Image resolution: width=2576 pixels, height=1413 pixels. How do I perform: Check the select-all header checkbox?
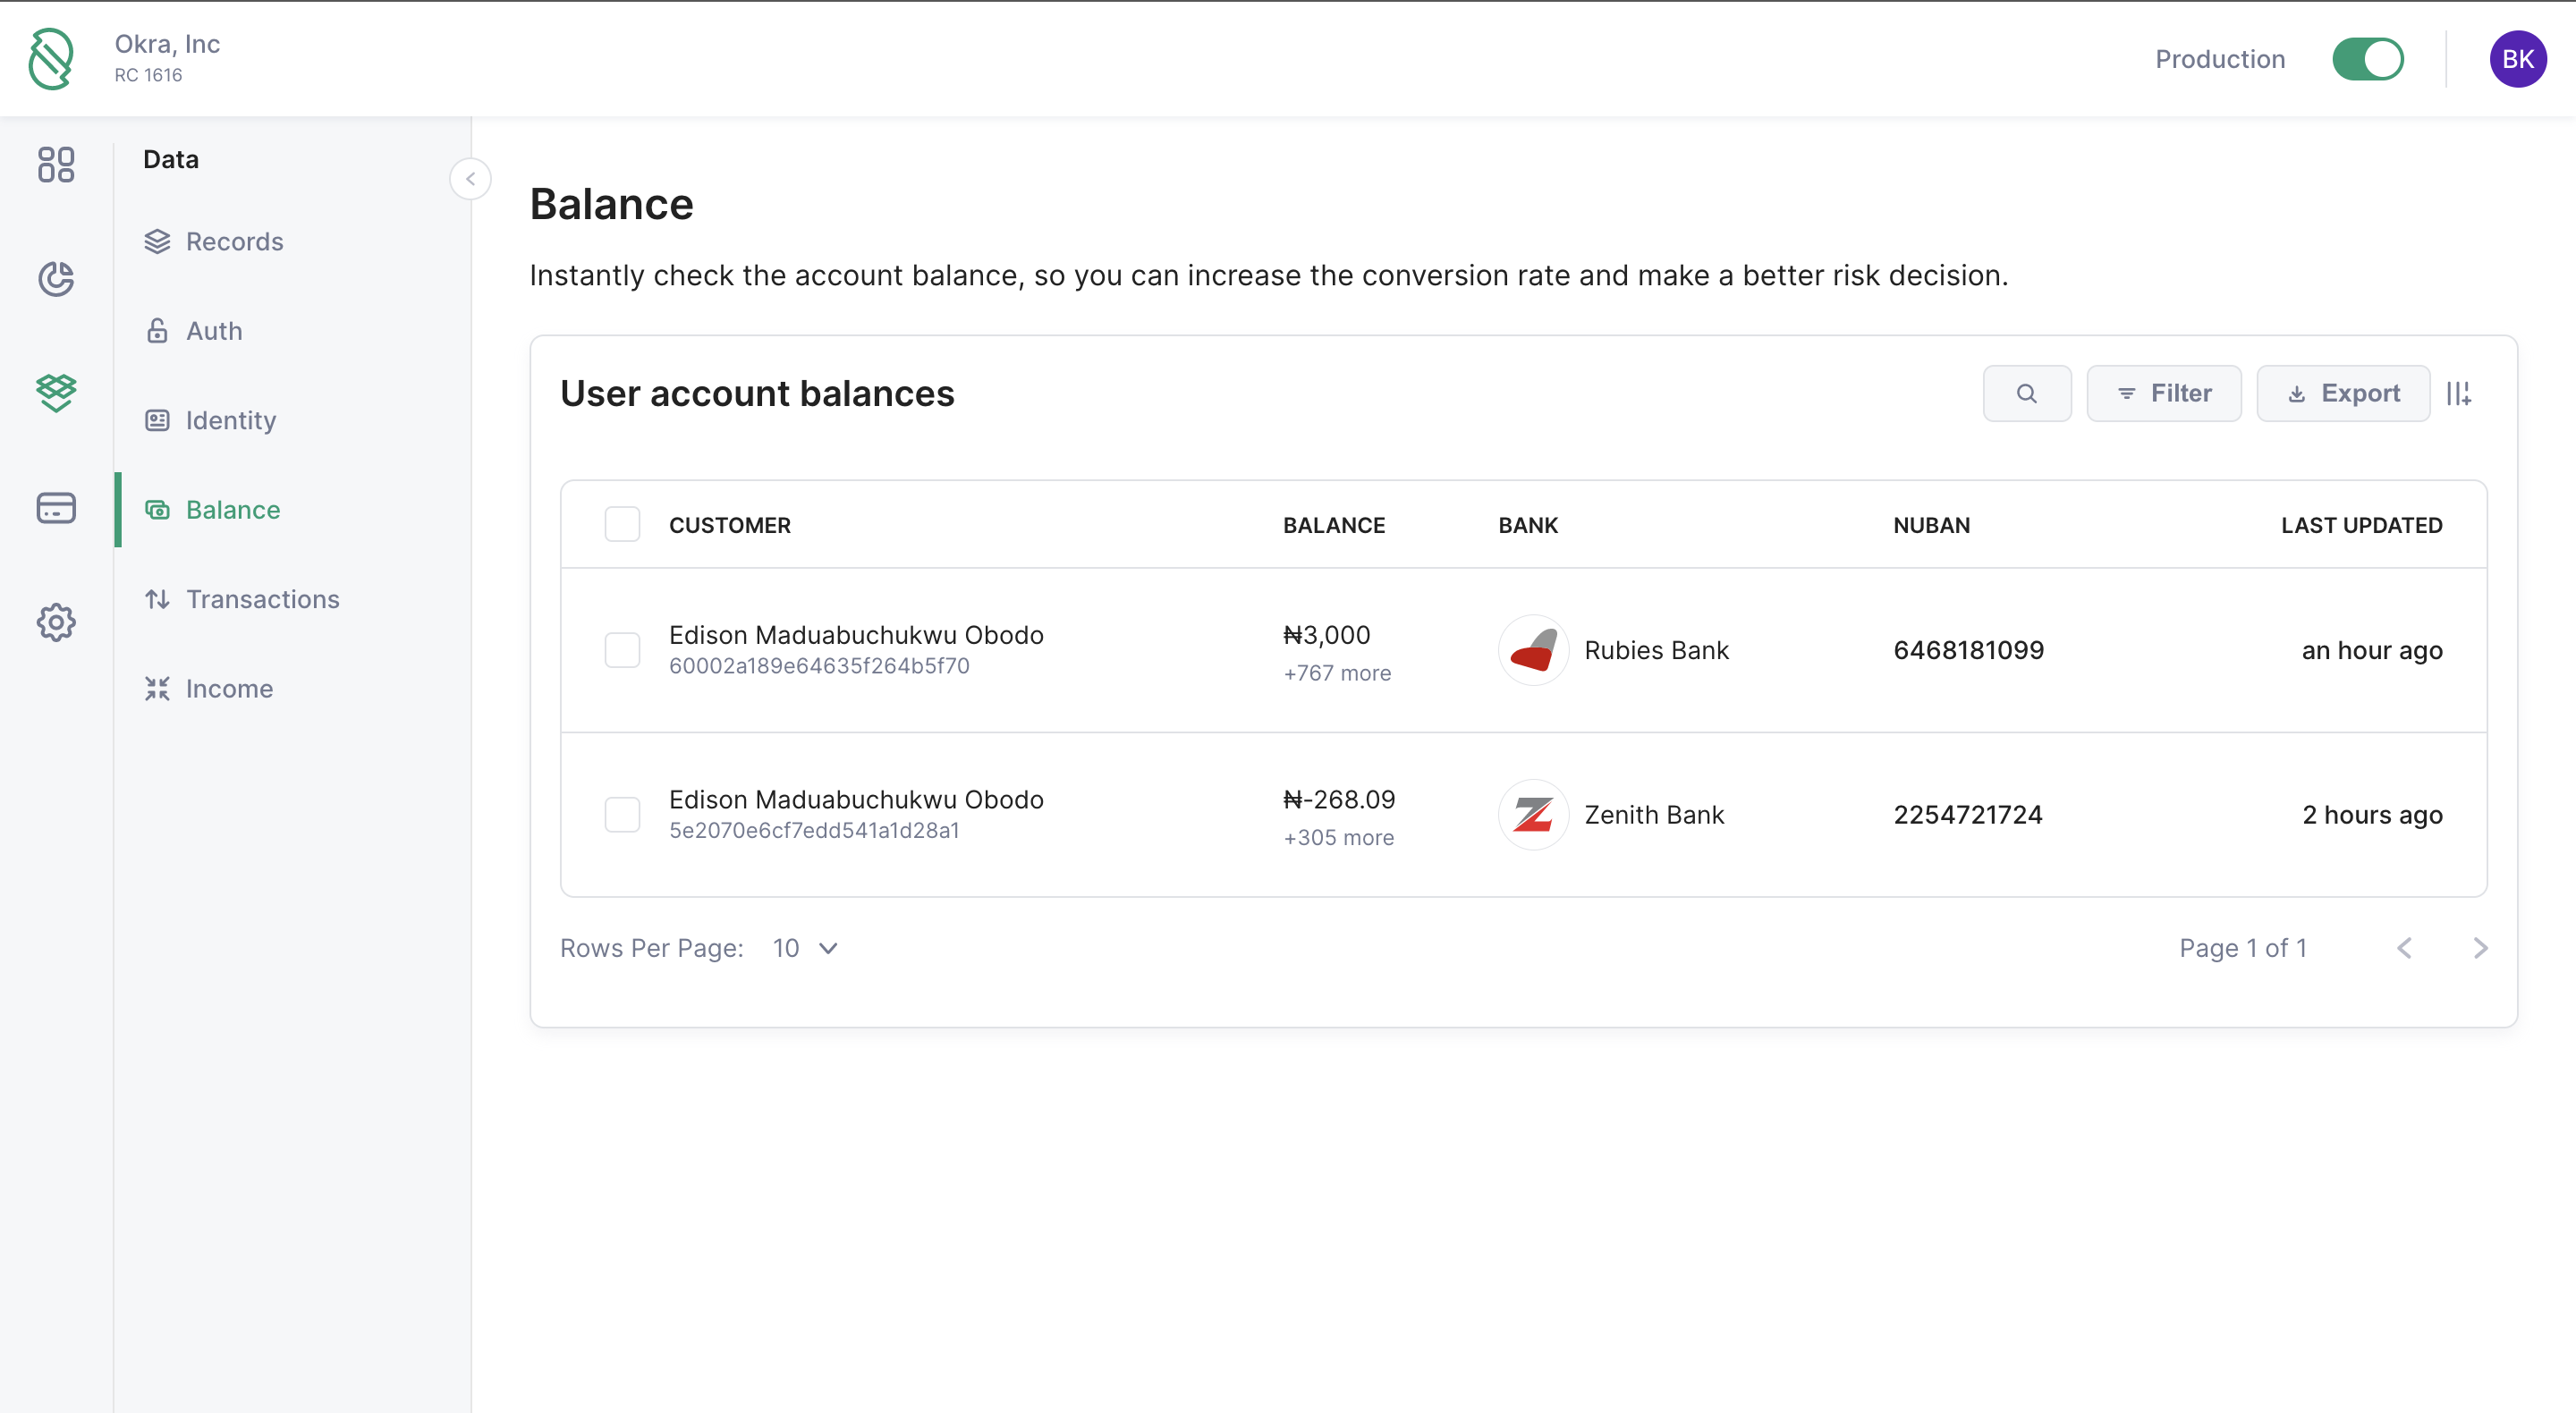(622, 525)
